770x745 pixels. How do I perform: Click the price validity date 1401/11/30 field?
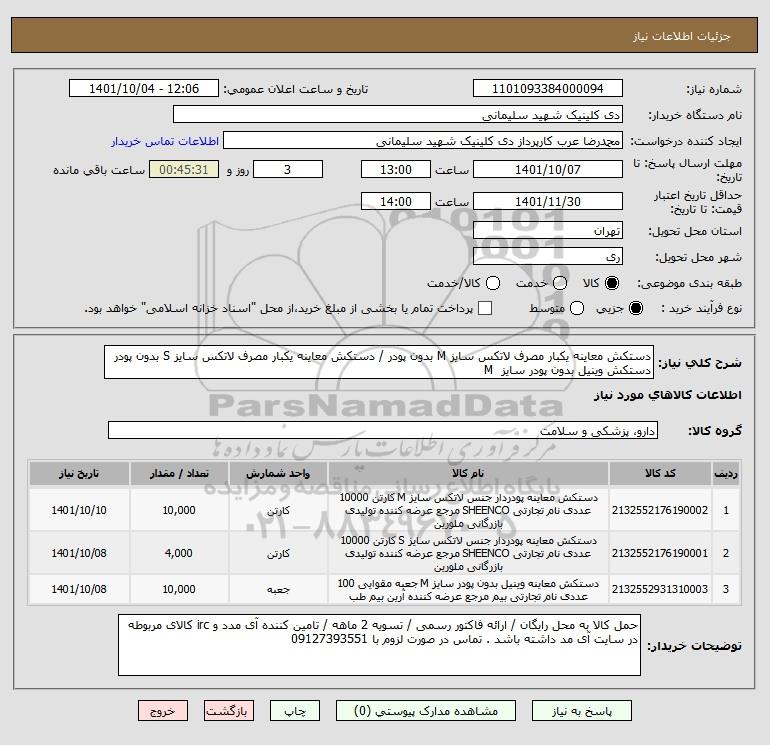click(x=548, y=201)
